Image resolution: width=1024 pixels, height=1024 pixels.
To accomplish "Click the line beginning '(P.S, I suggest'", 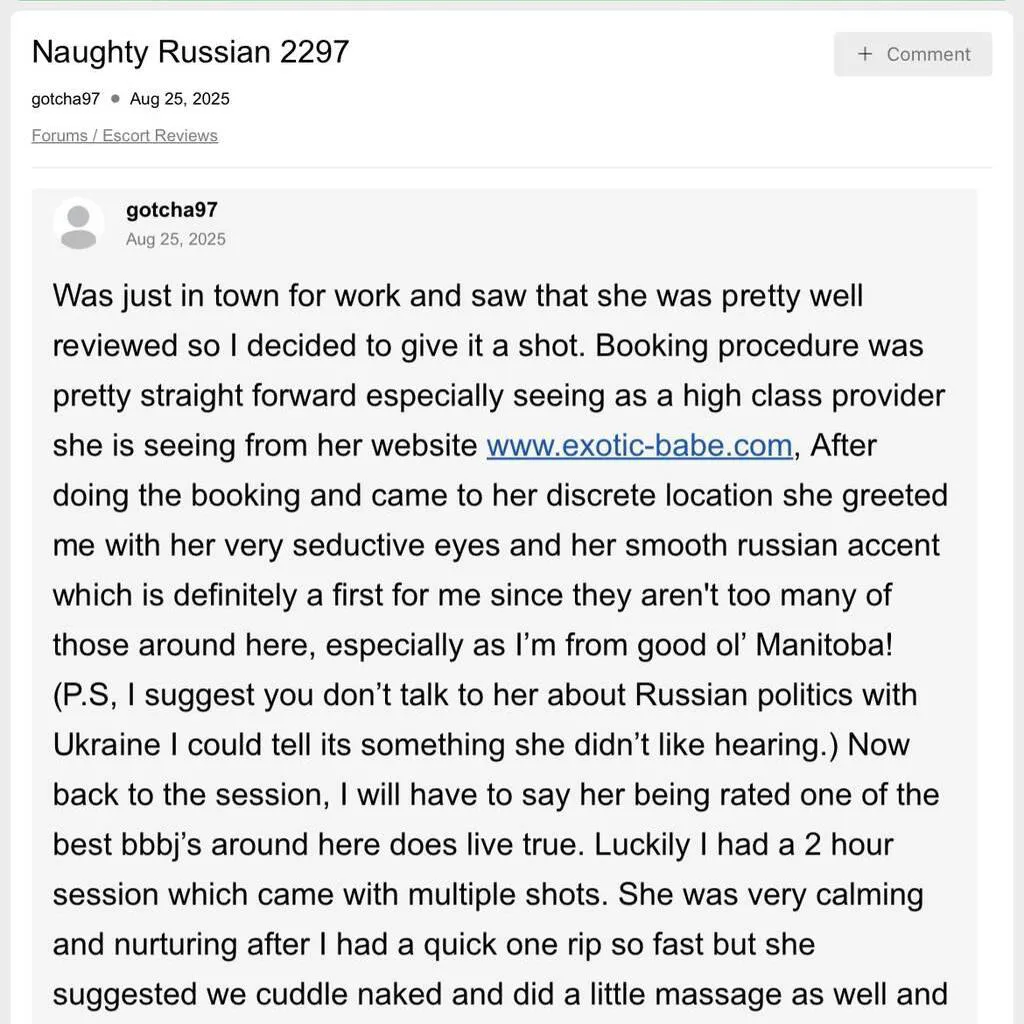I will (484, 695).
